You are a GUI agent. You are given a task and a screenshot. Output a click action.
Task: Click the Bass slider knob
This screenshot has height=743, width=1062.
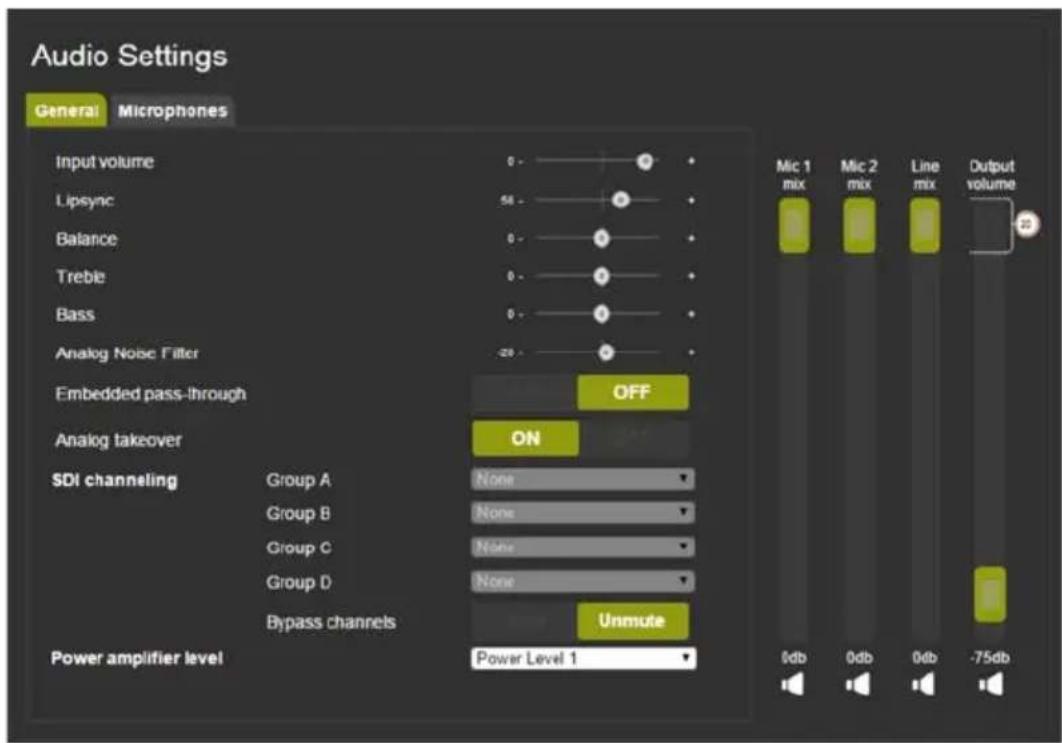point(601,314)
